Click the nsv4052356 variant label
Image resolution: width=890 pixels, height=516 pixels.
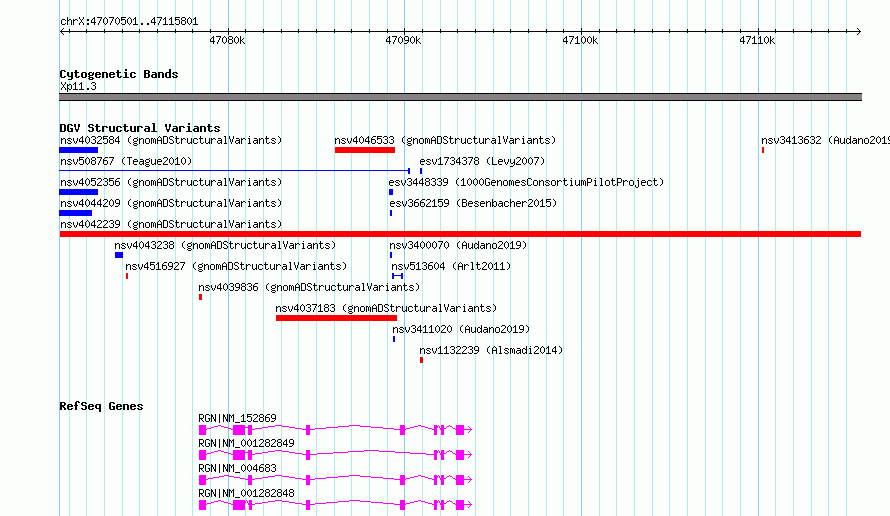tap(171, 182)
